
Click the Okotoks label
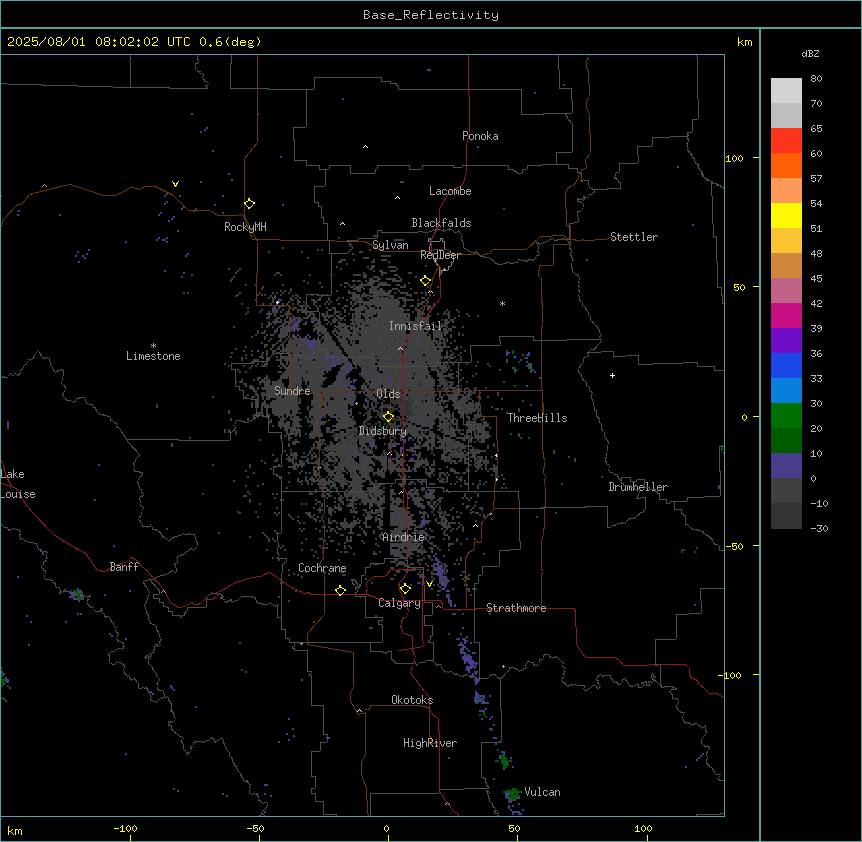[412, 700]
